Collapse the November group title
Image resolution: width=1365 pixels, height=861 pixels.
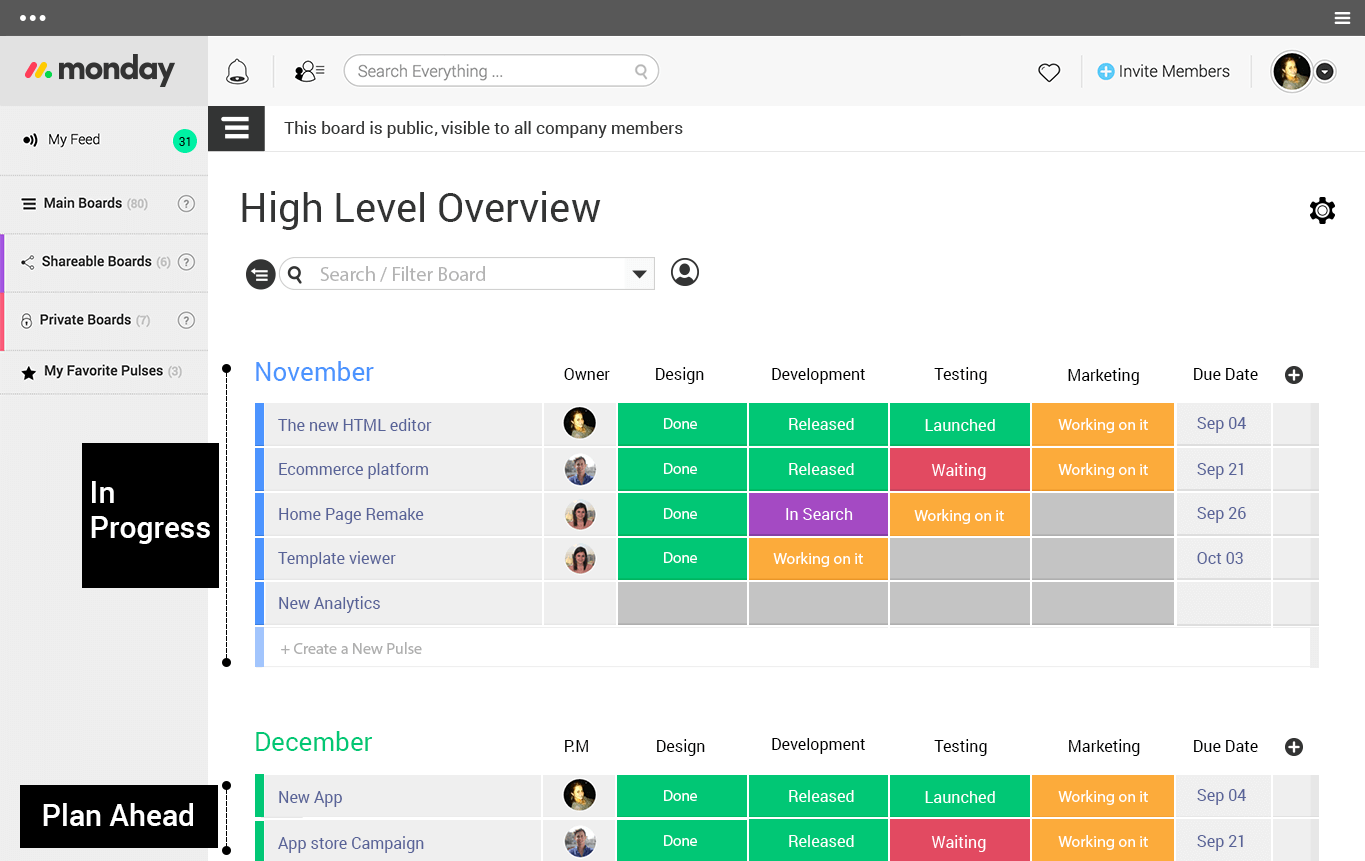pos(314,372)
